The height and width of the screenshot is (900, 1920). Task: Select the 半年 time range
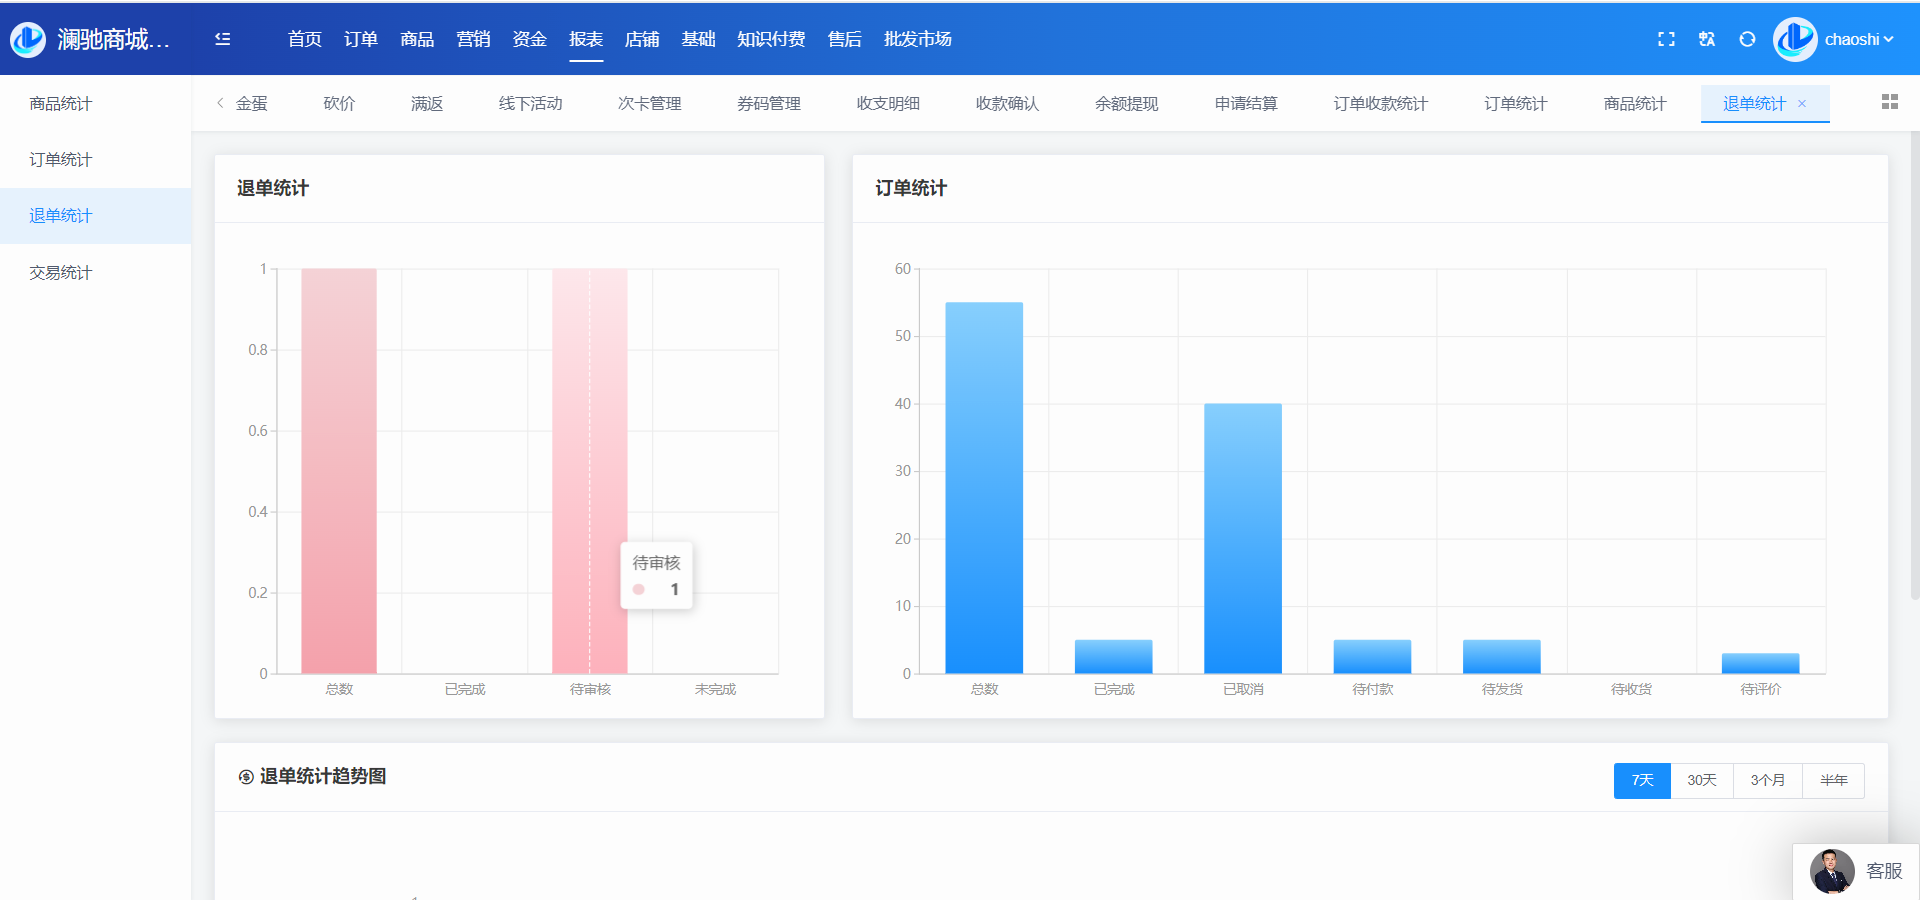(1833, 780)
